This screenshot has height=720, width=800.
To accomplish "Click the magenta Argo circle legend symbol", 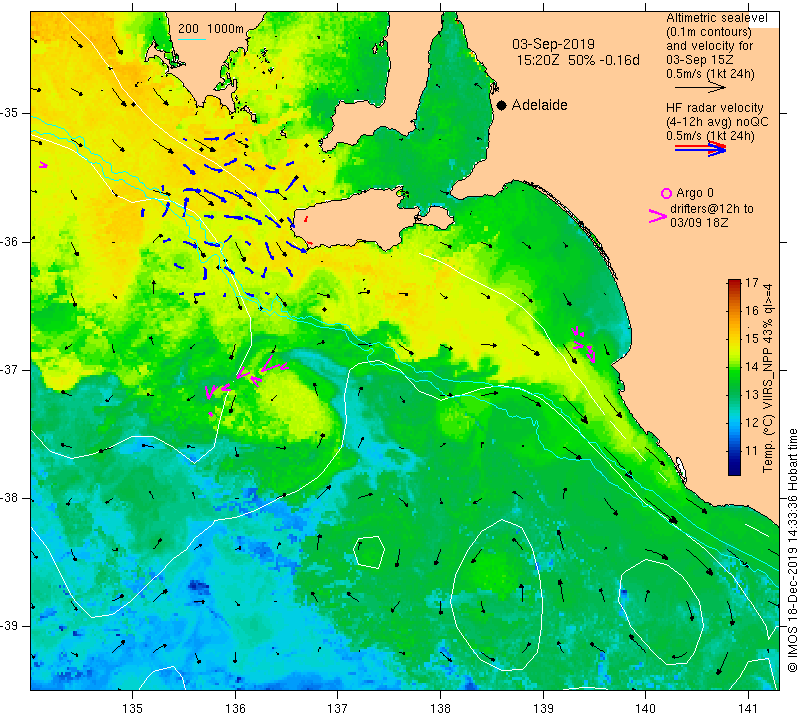I will coord(666,193).
